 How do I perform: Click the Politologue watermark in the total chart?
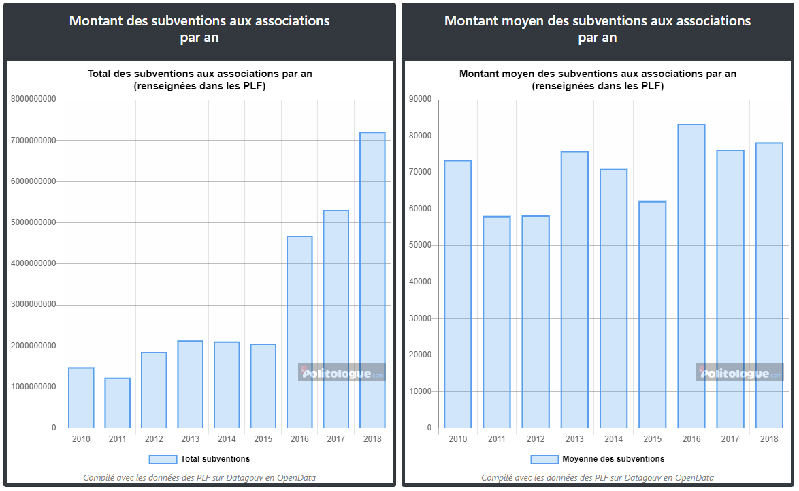coord(341,373)
